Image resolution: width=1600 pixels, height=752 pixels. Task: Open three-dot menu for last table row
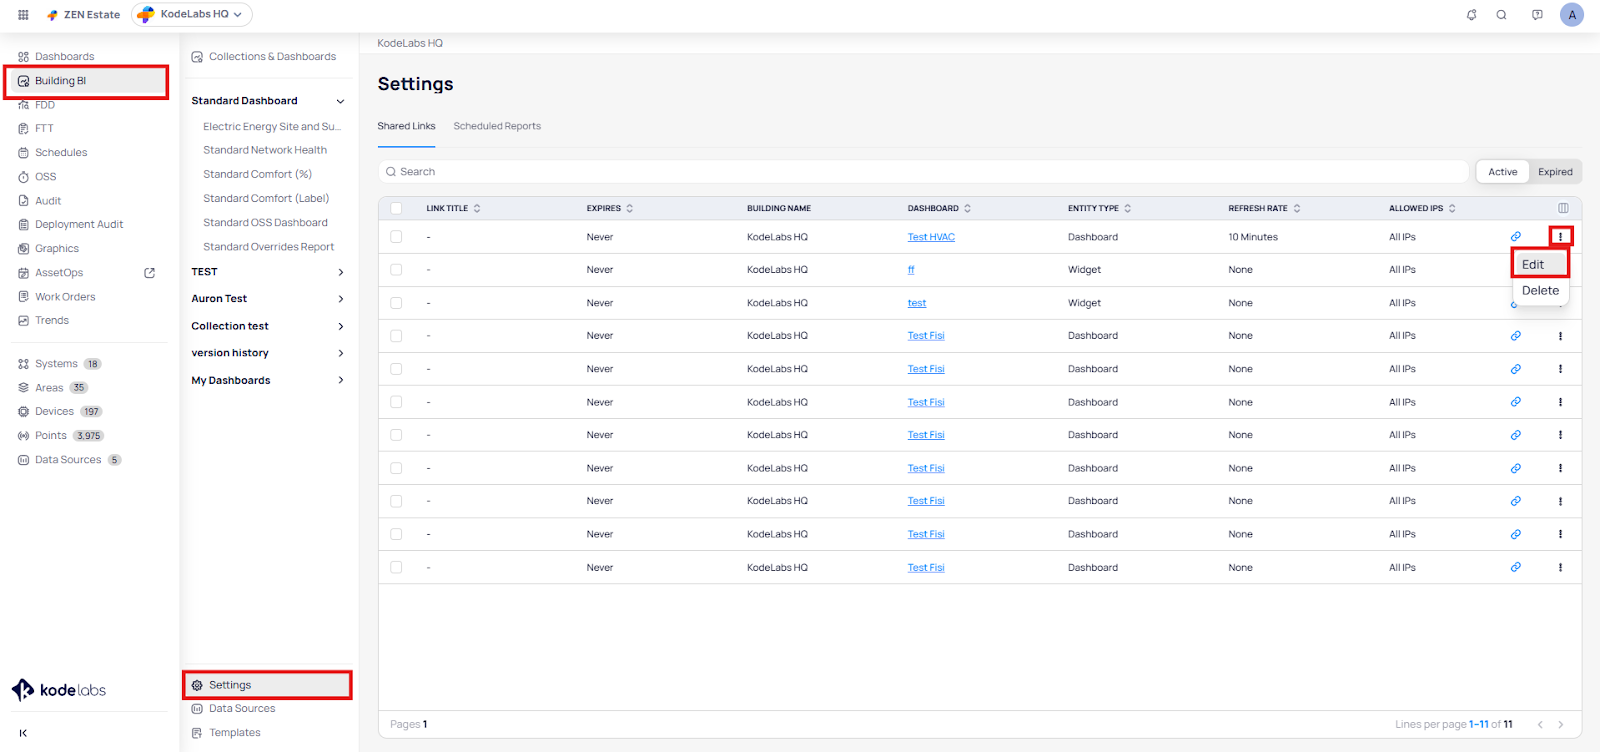[1560, 568]
